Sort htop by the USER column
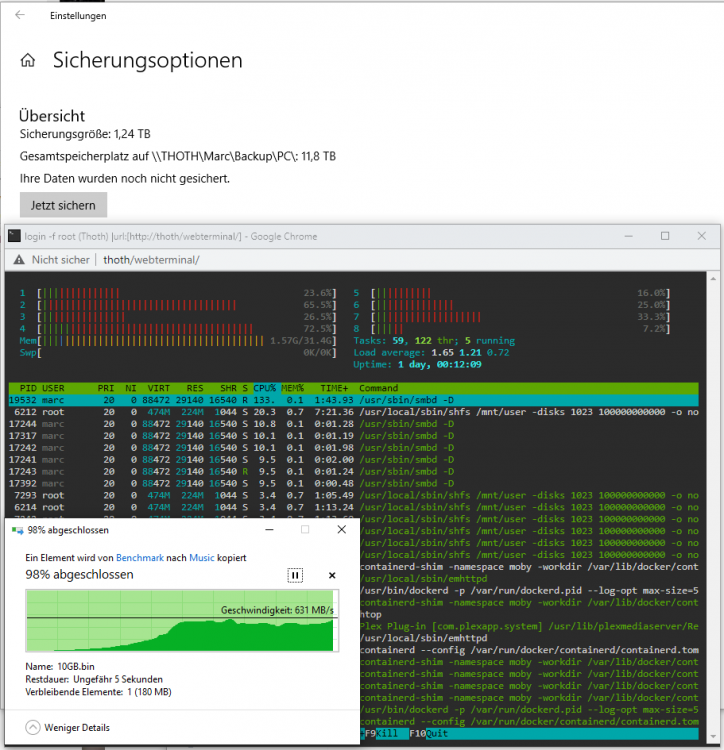724x750 pixels. click(53, 388)
